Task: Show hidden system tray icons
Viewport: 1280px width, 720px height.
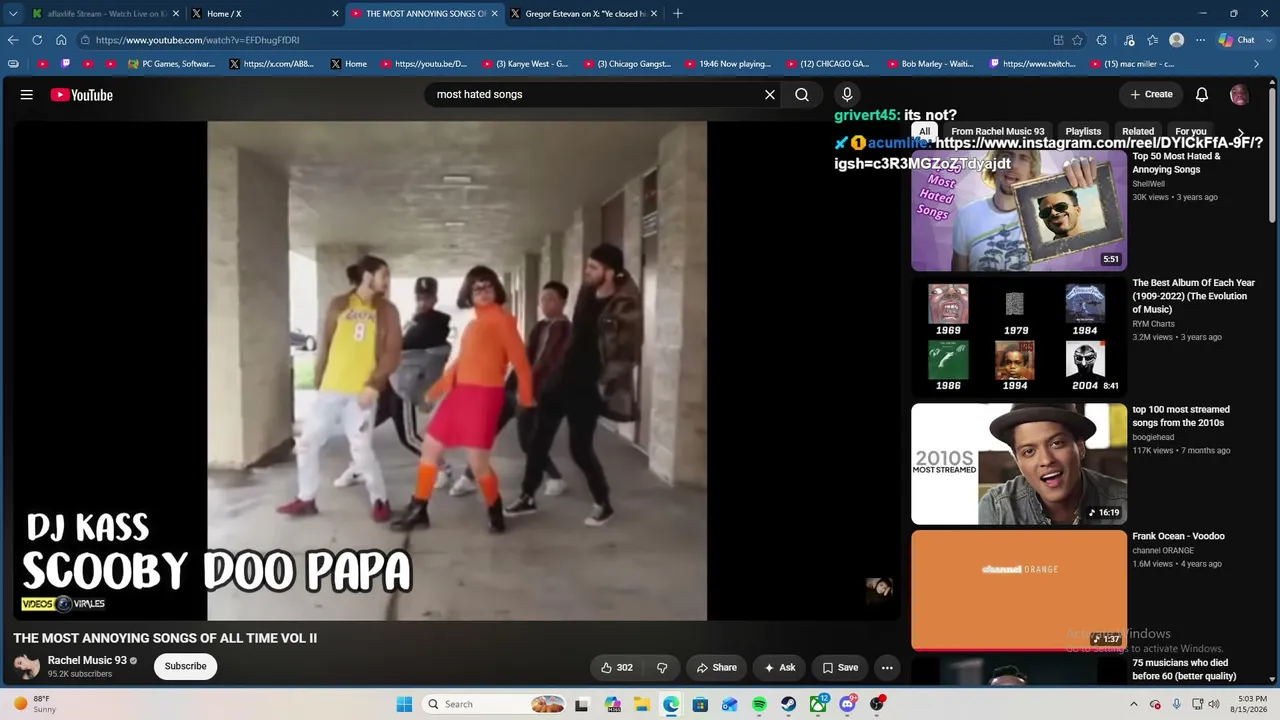Action: tap(1133, 705)
